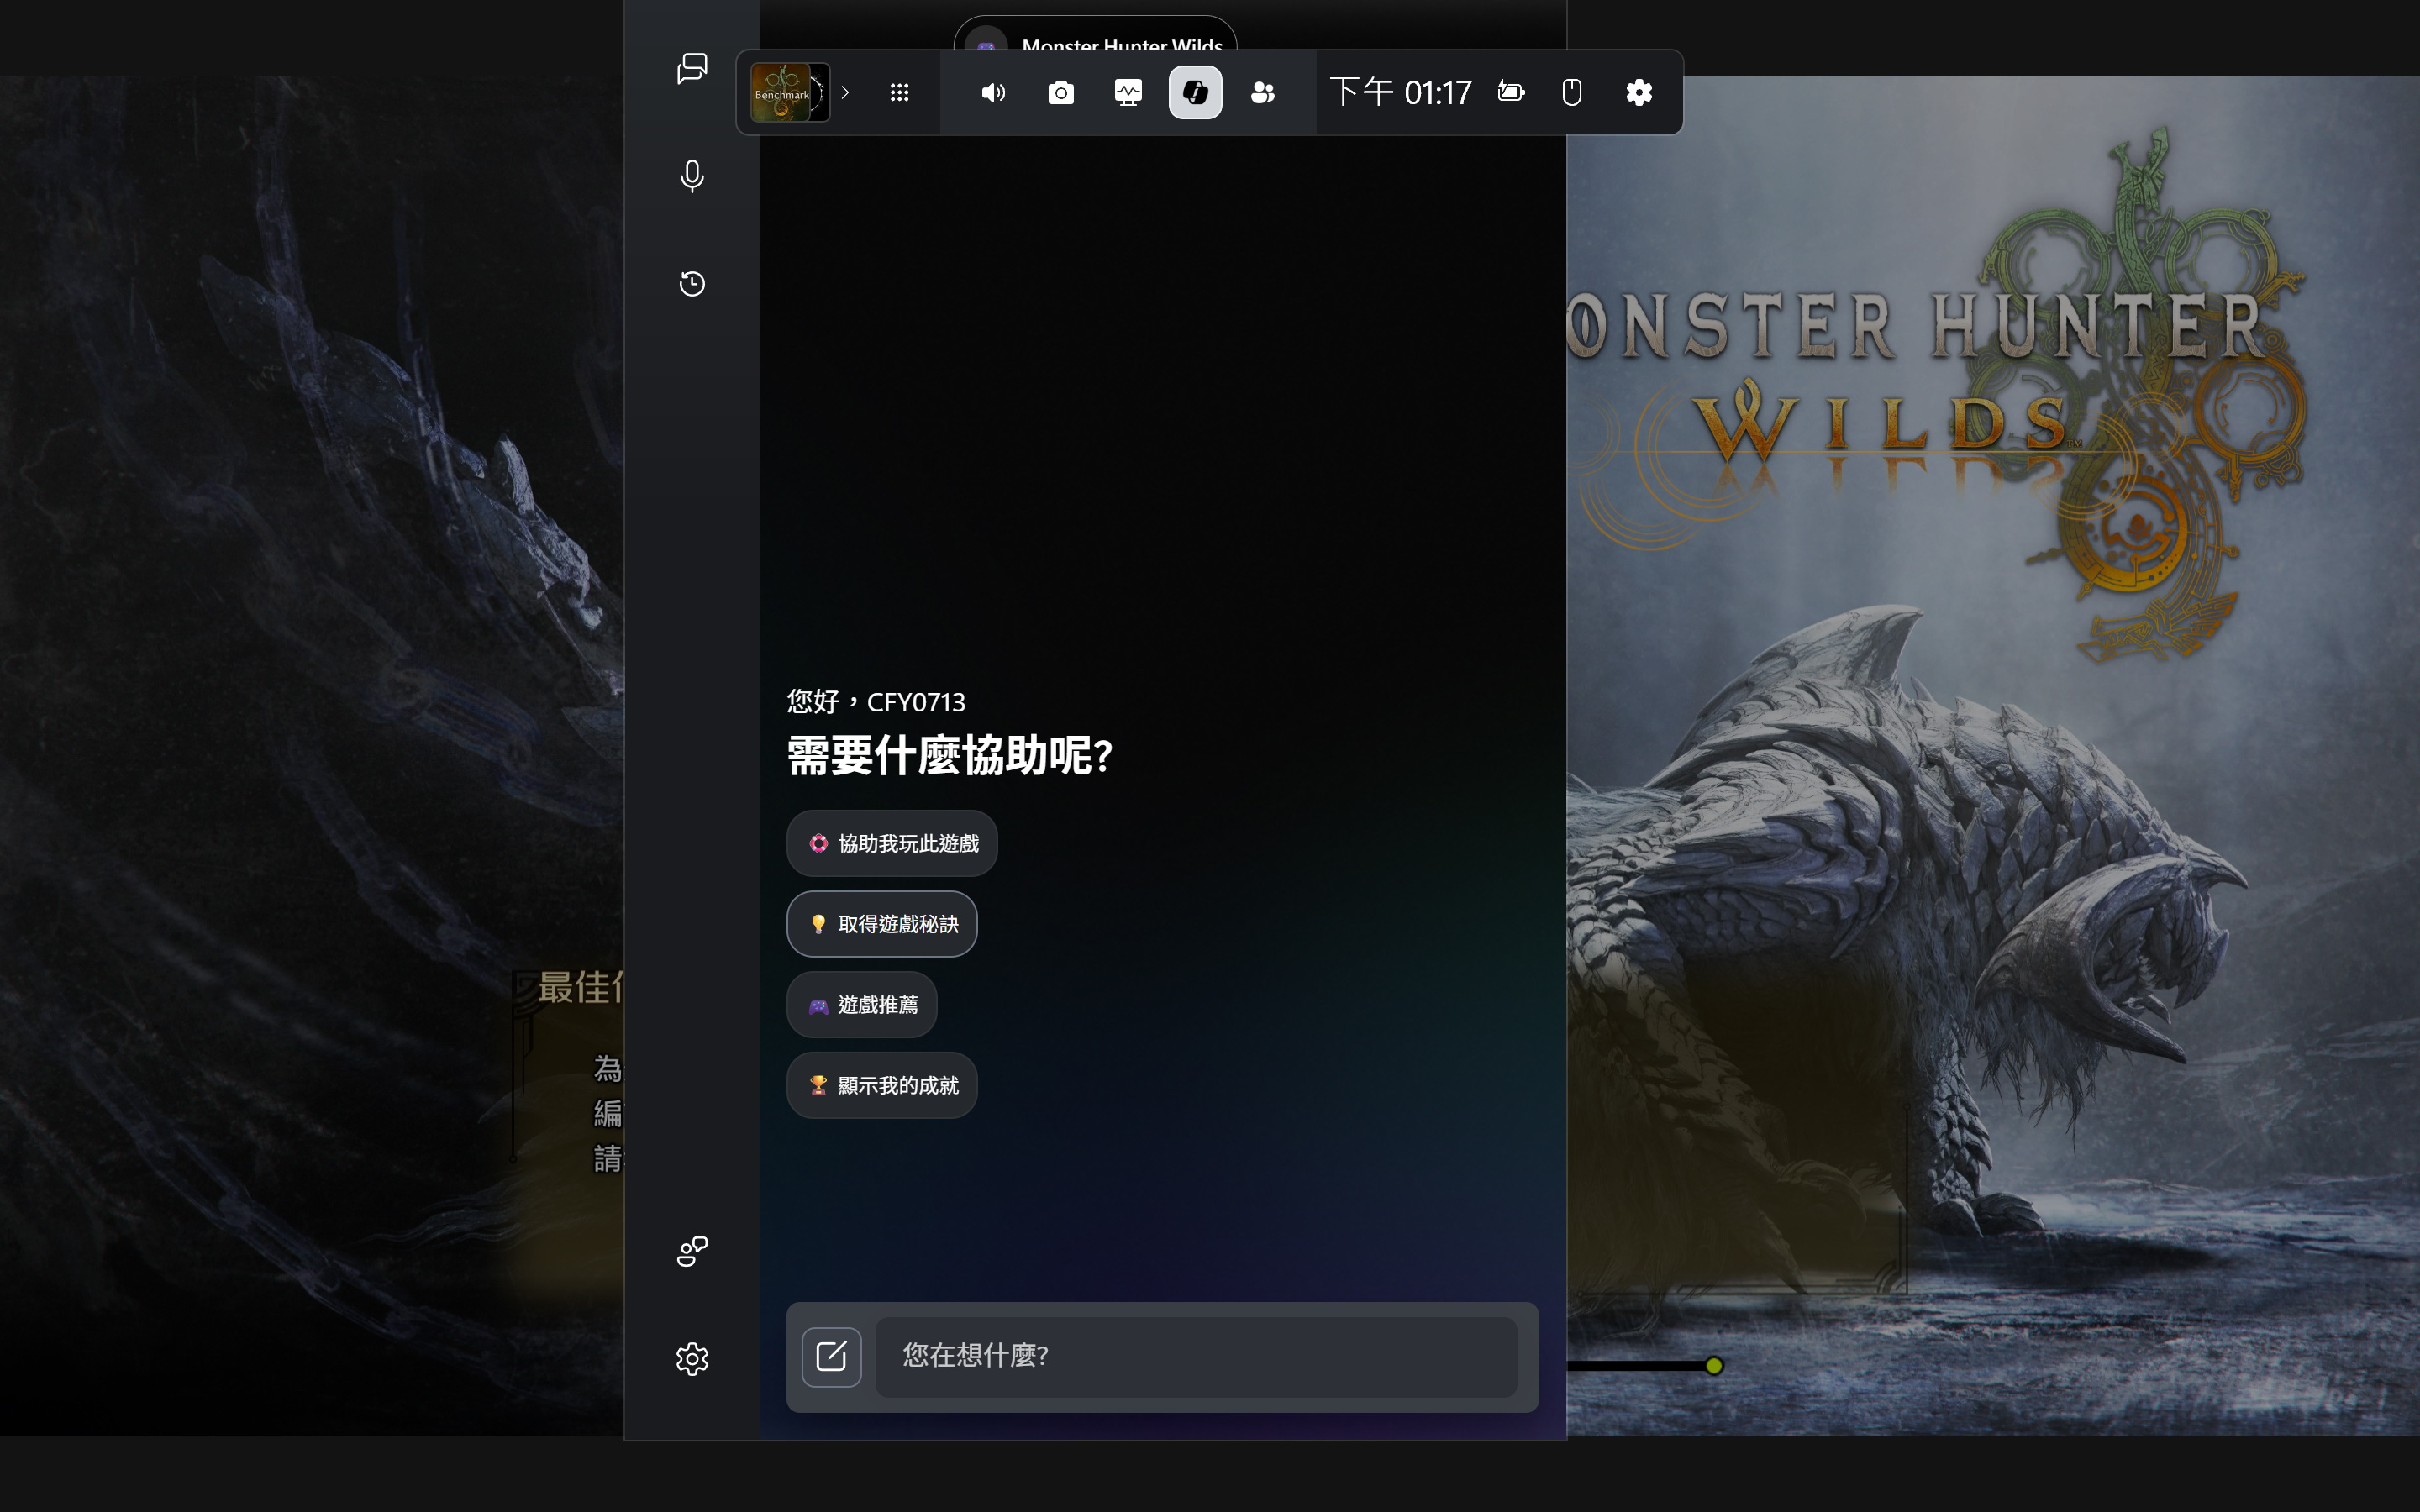Screen dimensions: 2420x1512
Task: Open Copilot settings gear at sidebar bottom
Action: pos(692,1359)
